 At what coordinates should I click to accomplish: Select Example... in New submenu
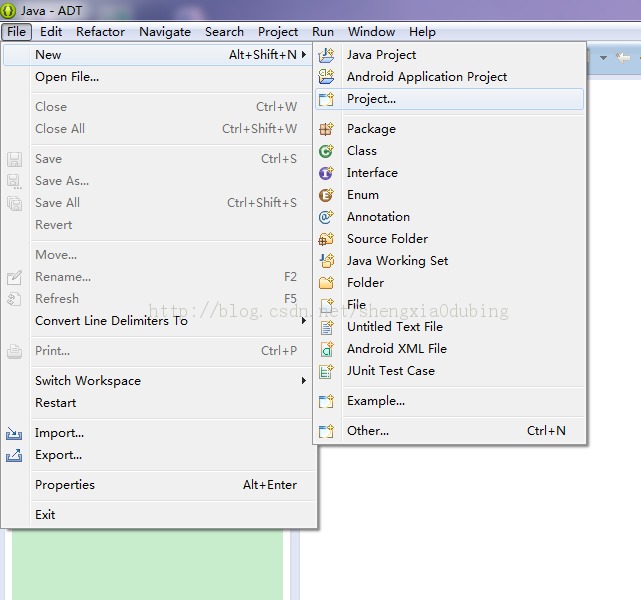click(x=450, y=401)
